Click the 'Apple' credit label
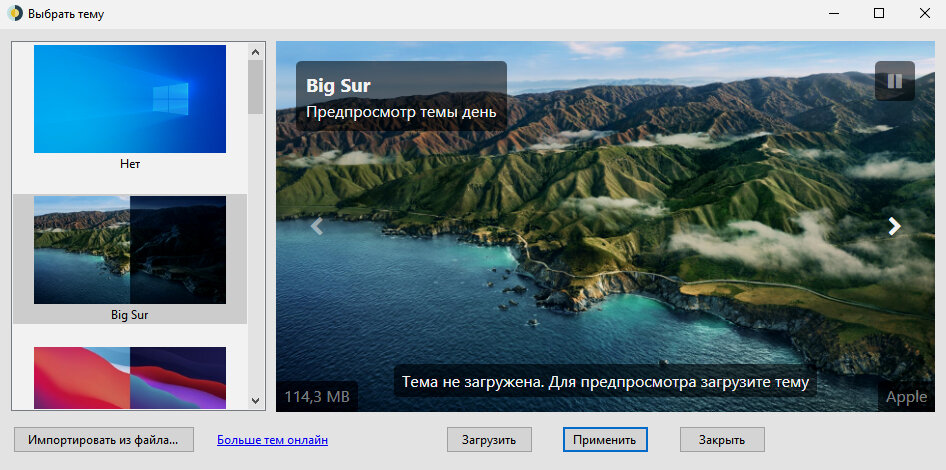Screen dimensions: 946x470 pyautogui.click(x=906, y=396)
